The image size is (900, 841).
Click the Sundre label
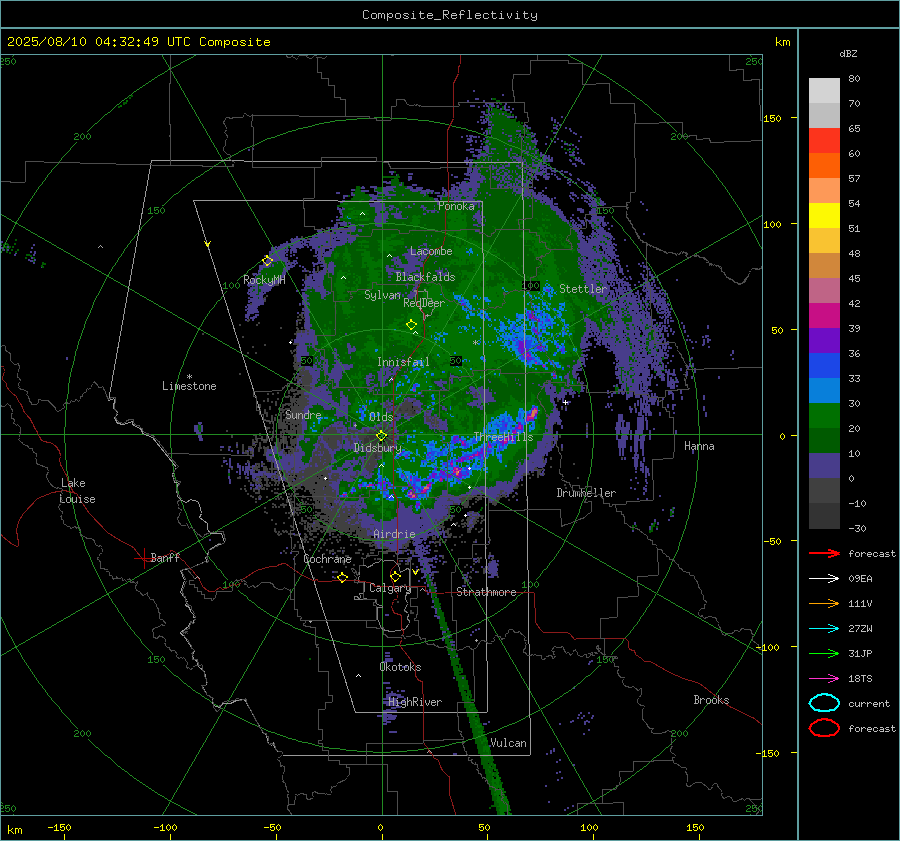(x=303, y=414)
